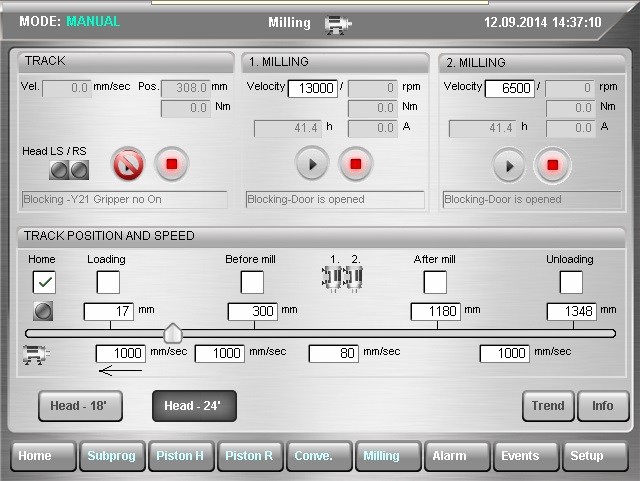Switch to the Milling tab

pyautogui.click(x=388, y=456)
